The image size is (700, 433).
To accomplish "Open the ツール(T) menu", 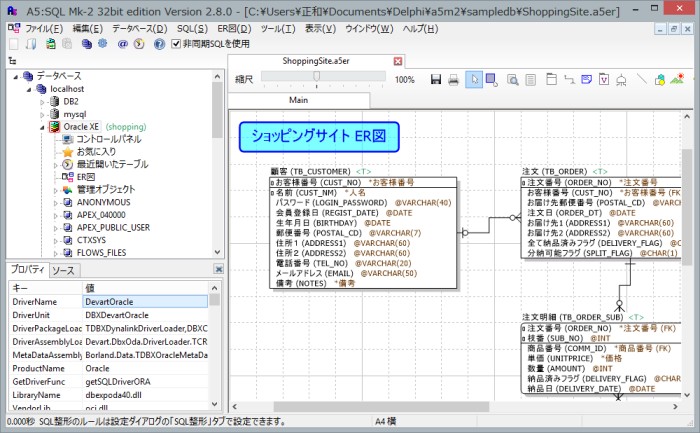I will [x=278, y=29].
